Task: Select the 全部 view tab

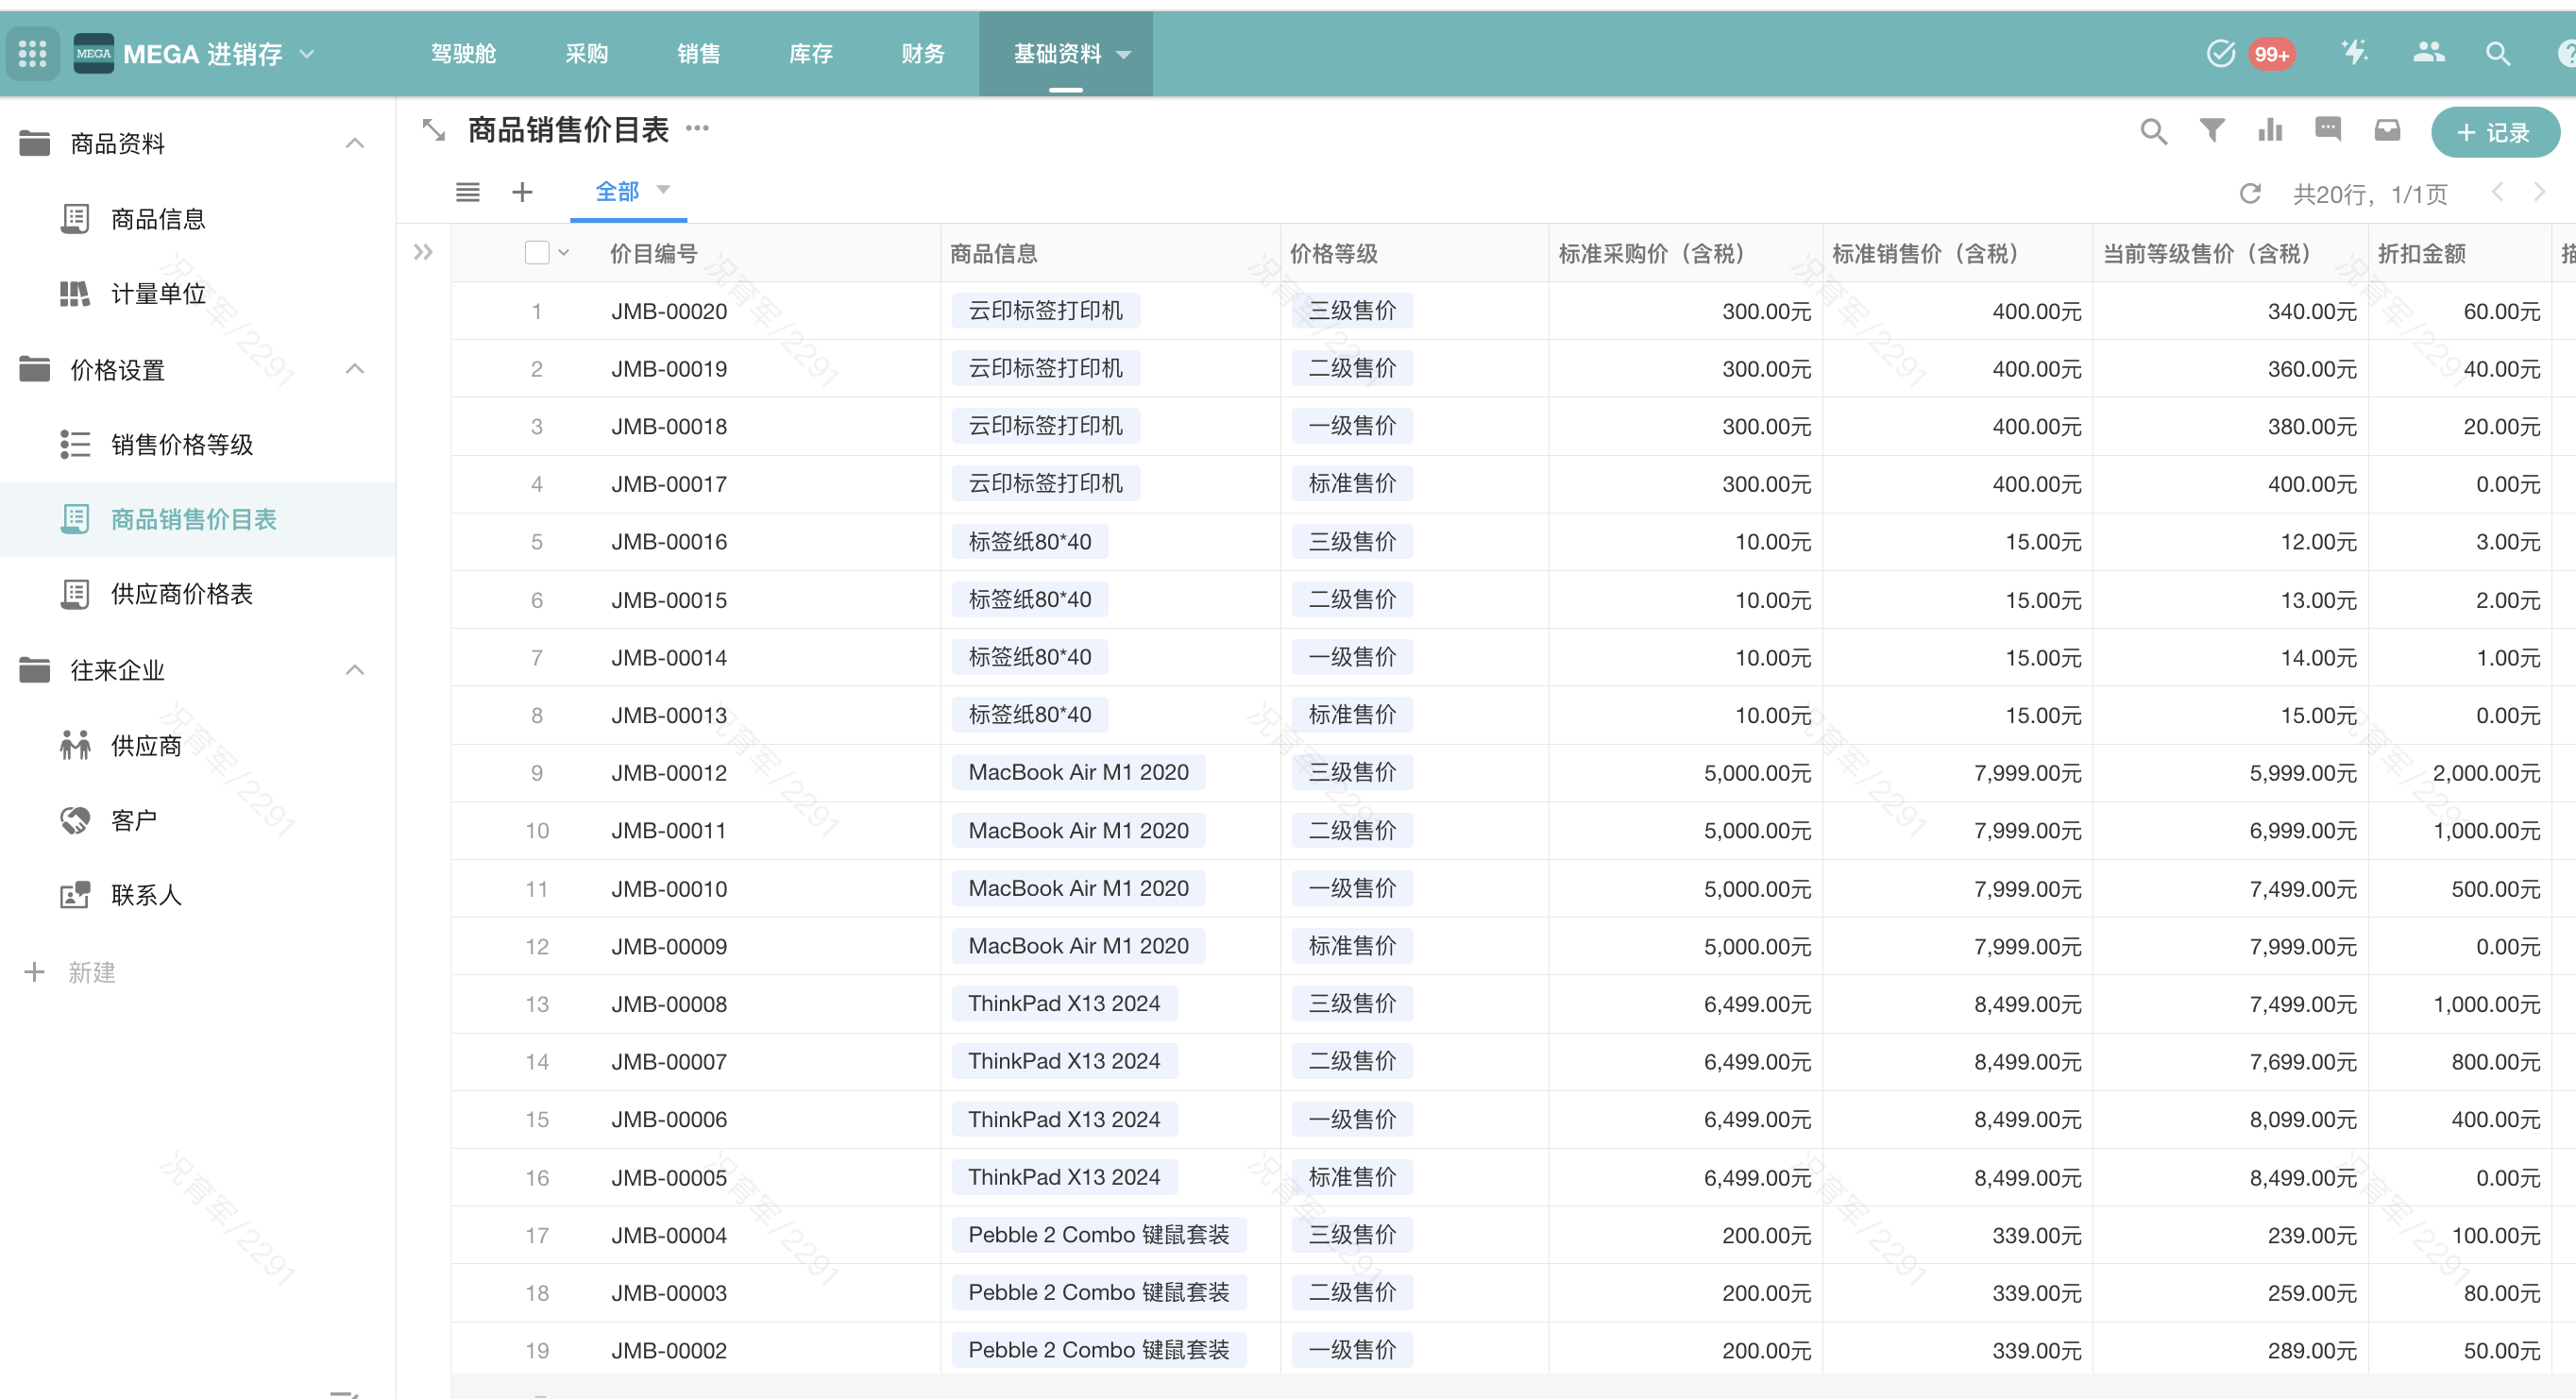Action: pyautogui.click(x=617, y=192)
